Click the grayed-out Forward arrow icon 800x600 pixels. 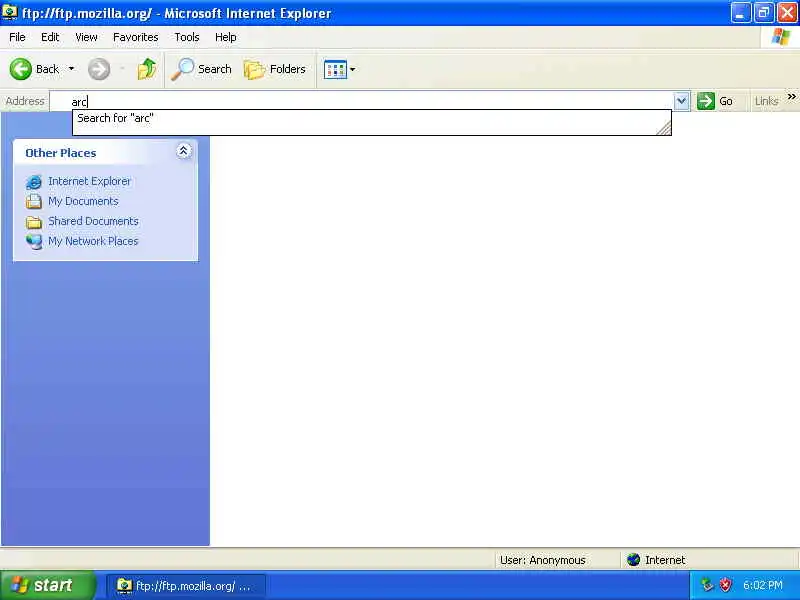point(99,69)
